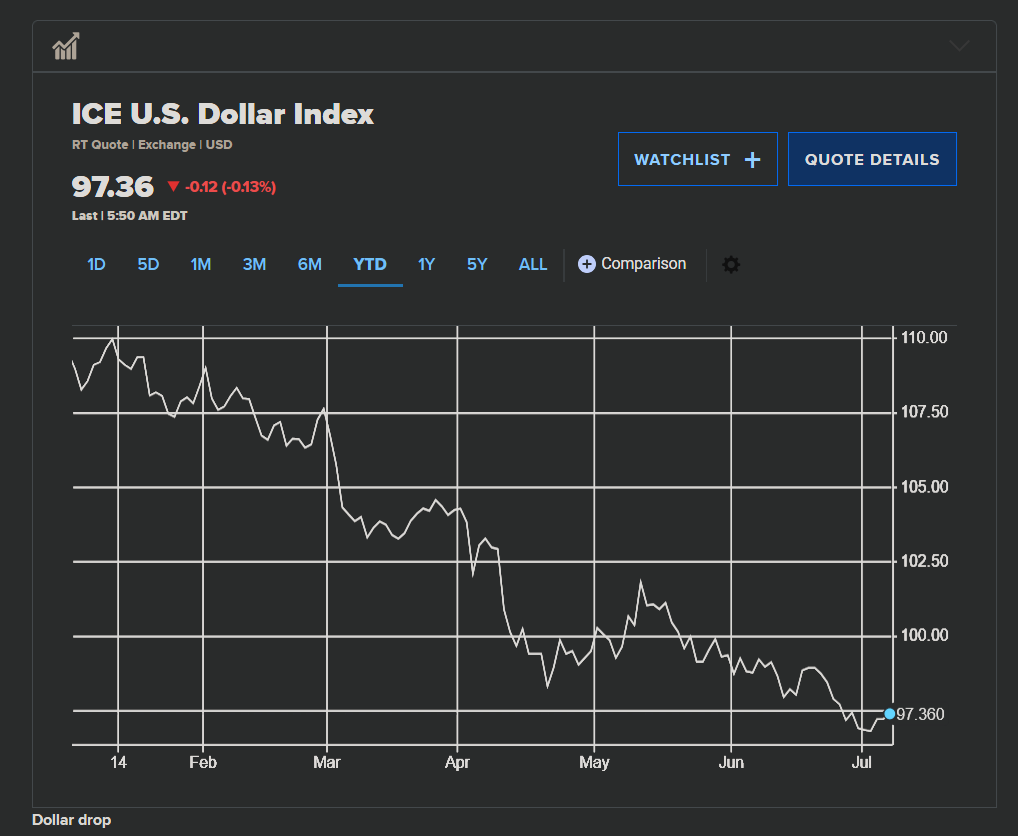Click the chart icon in widget header
Screen dimensions: 1018x836
pyautogui.click(x=67, y=46)
